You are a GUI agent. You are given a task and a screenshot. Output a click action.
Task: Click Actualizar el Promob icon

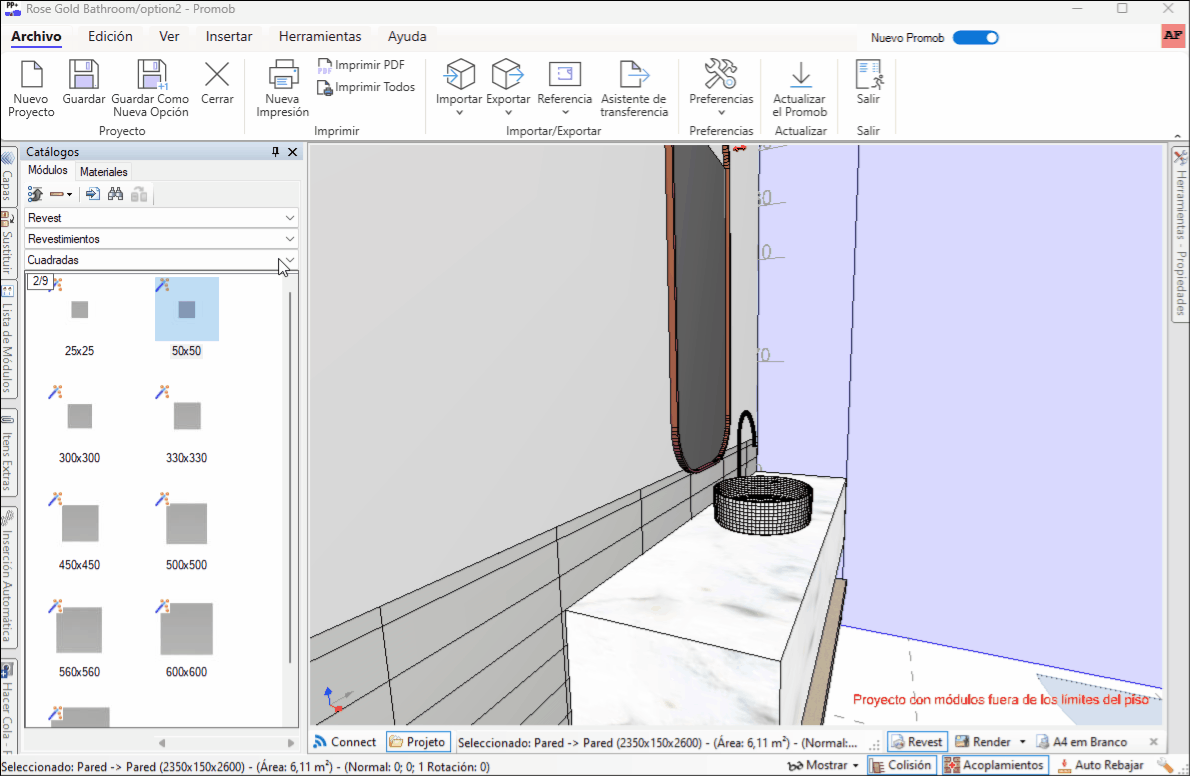(799, 76)
